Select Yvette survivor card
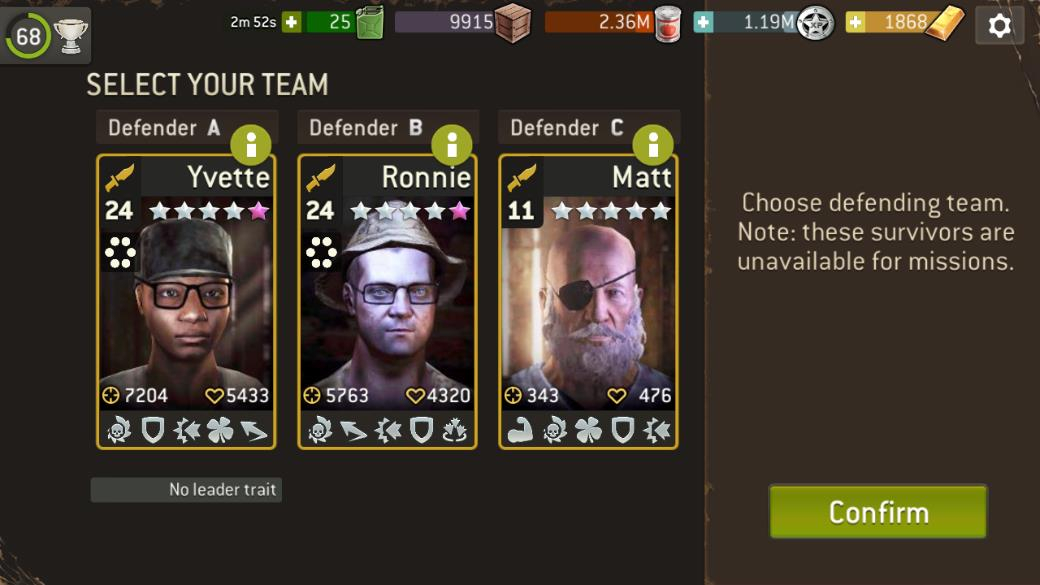1040x585 pixels. click(186, 302)
